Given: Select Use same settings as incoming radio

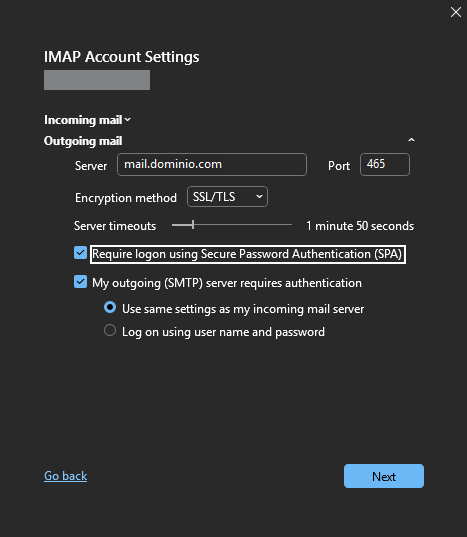Looking at the screenshot, I should click(110, 307).
